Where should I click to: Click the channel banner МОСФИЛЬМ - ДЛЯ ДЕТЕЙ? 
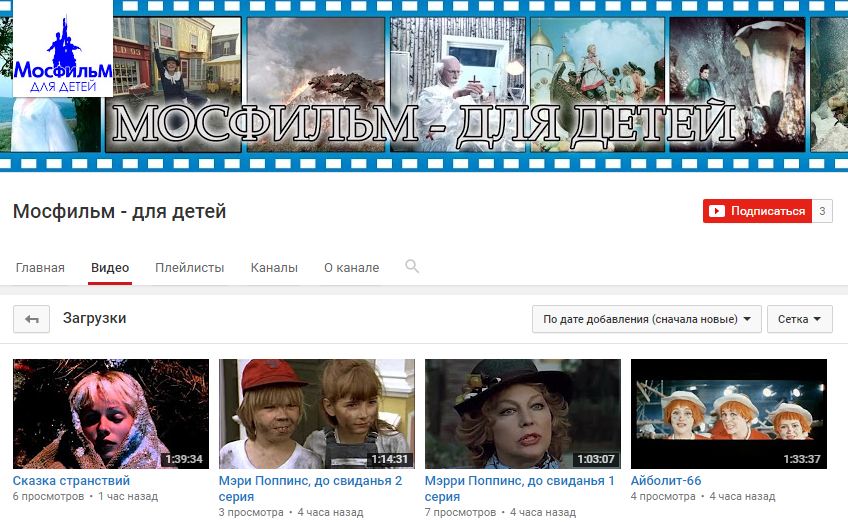424,85
